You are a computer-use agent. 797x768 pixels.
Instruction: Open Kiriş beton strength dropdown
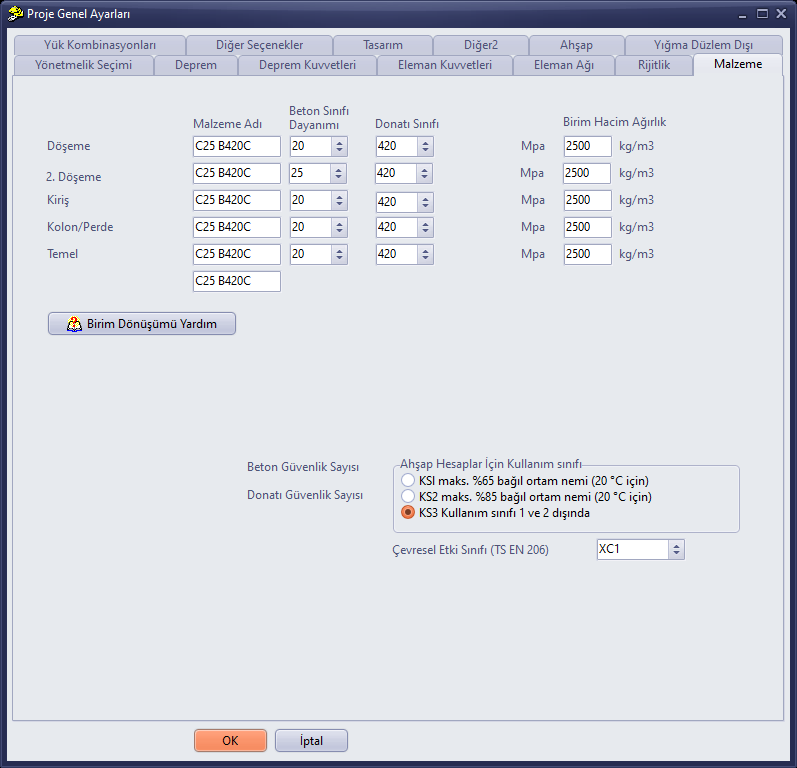click(339, 200)
